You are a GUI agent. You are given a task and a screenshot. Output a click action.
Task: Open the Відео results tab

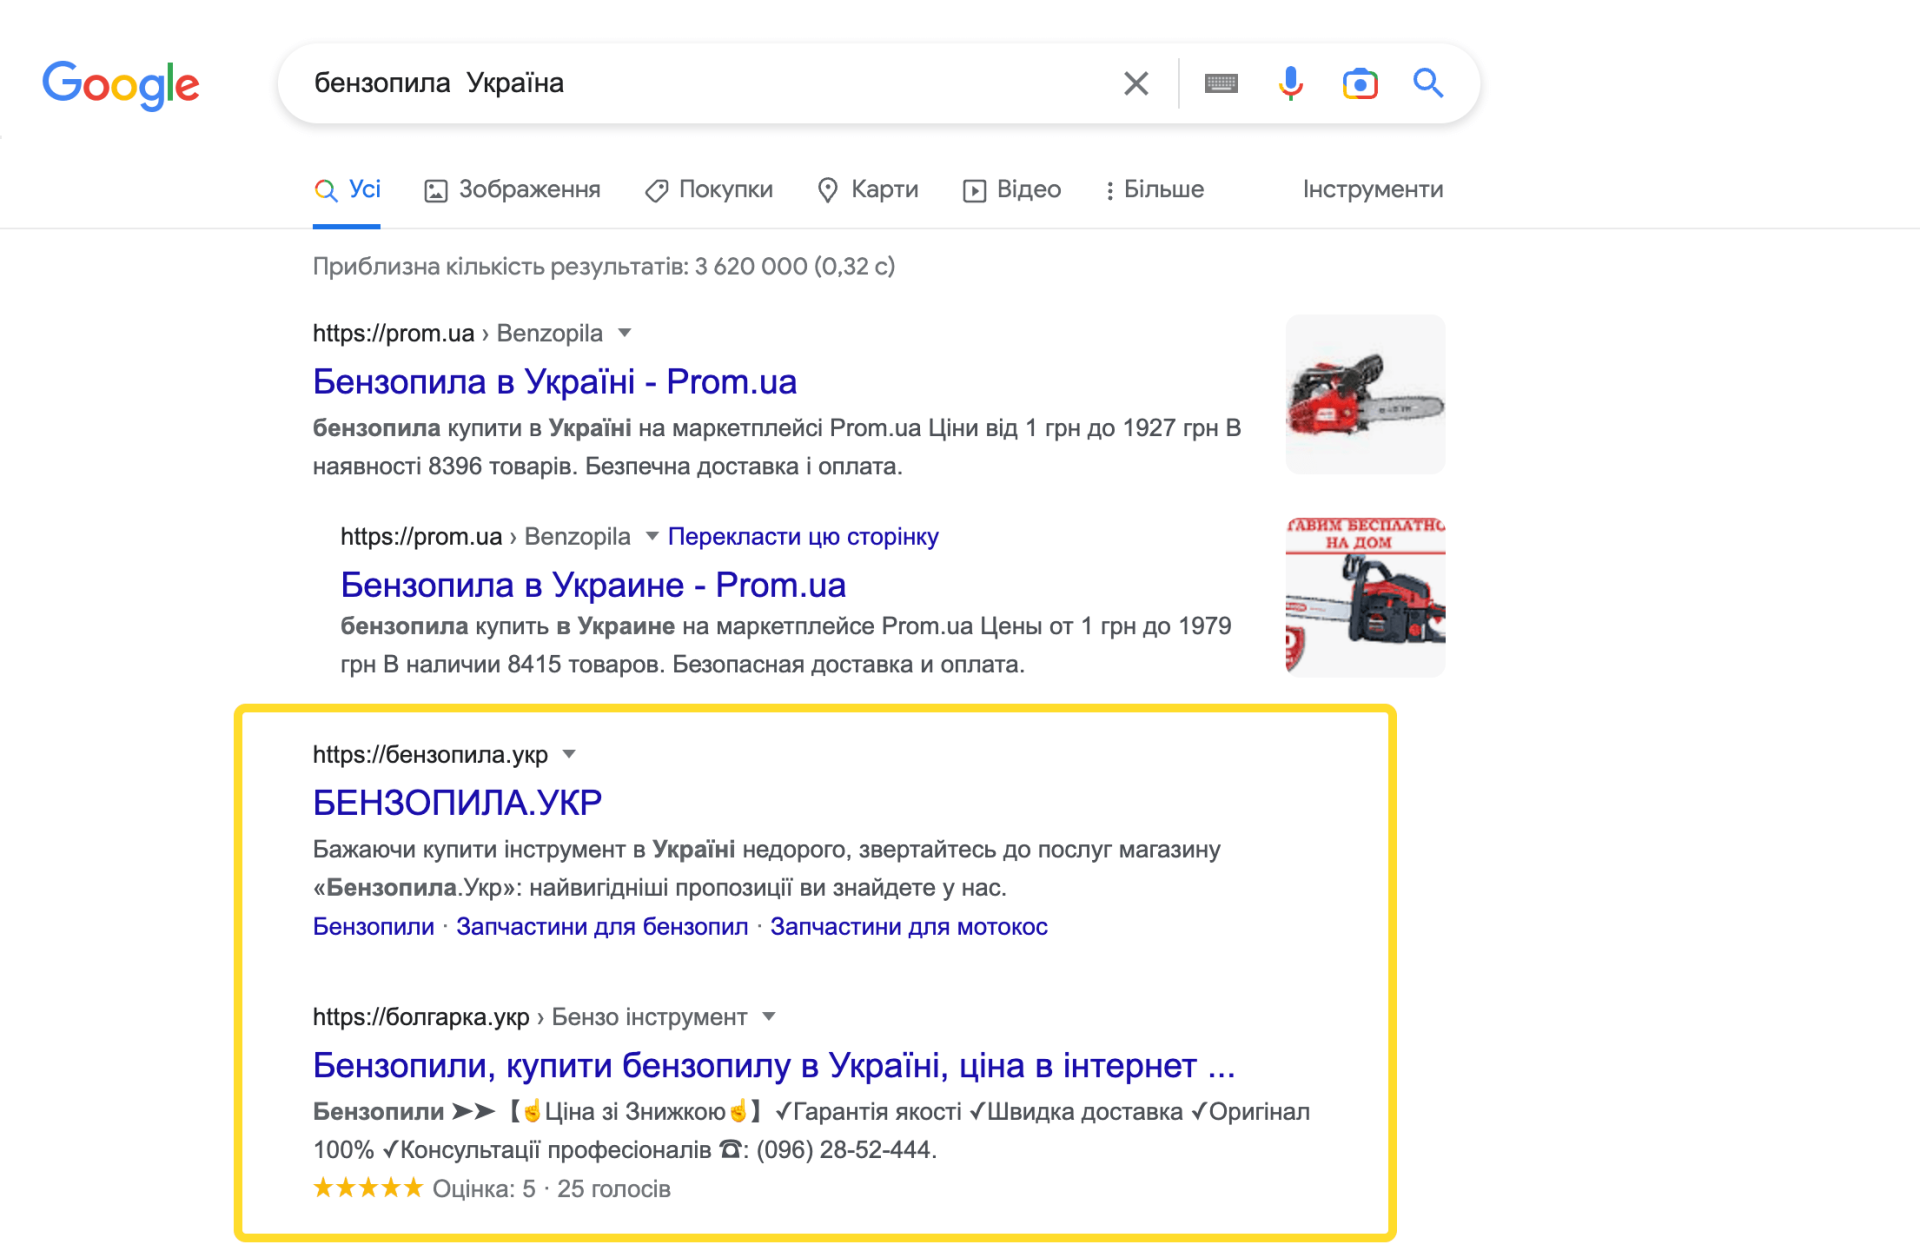(1030, 189)
